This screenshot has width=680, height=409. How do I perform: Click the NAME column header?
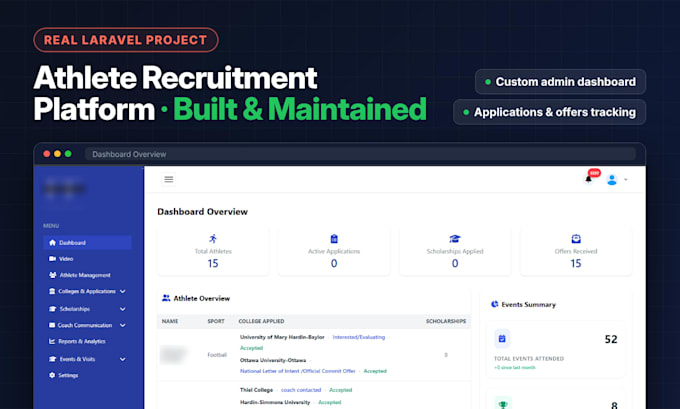coord(170,321)
